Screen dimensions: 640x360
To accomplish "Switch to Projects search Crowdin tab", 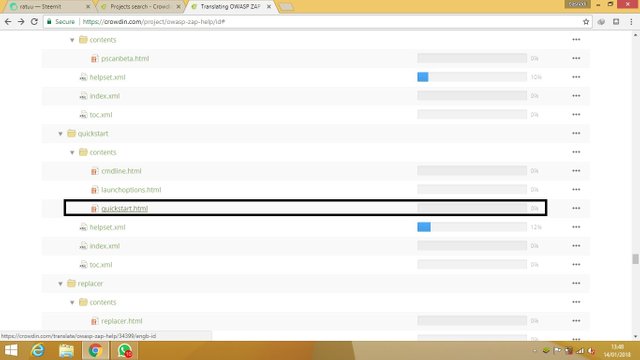I will click(139, 7).
